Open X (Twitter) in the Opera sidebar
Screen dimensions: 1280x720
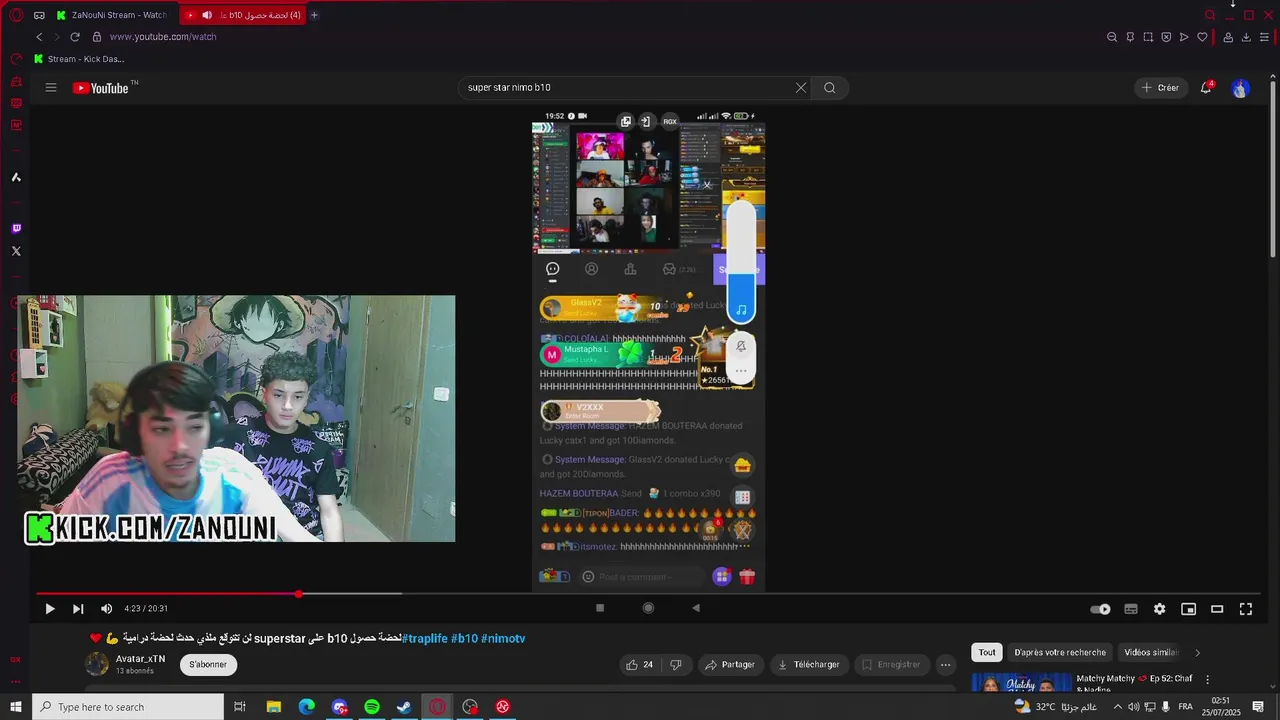[16, 251]
